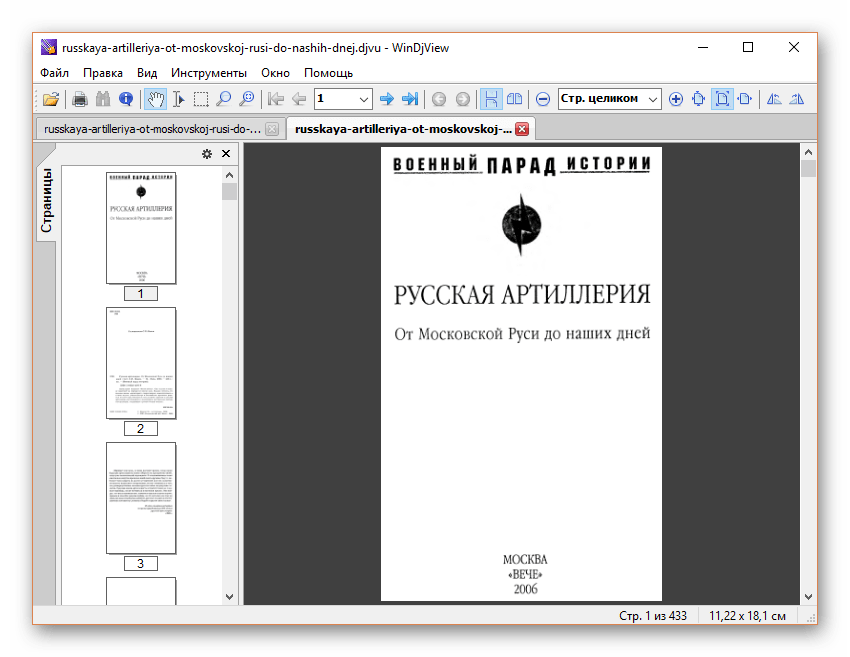The height and width of the screenshot is (657, 850).
Task: Toggle the hand drag tool
Action: point(156,99)
